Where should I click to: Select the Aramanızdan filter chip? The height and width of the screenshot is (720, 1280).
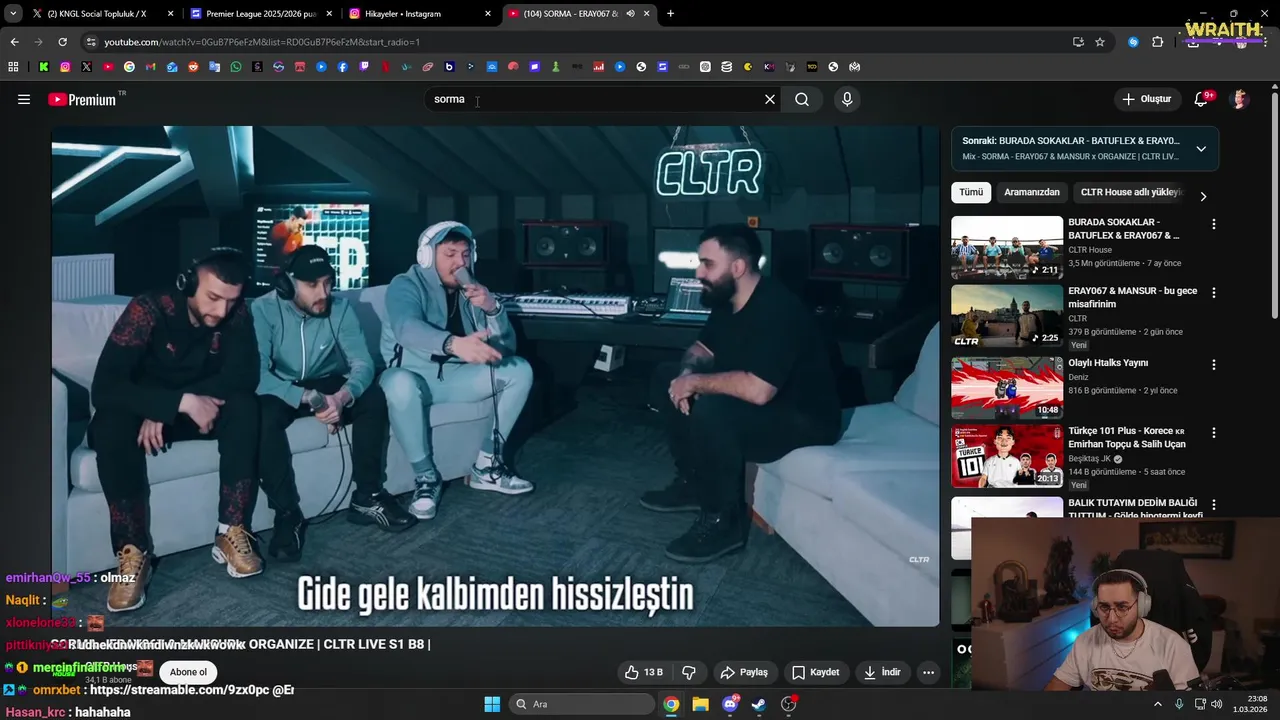(1032, 192)
